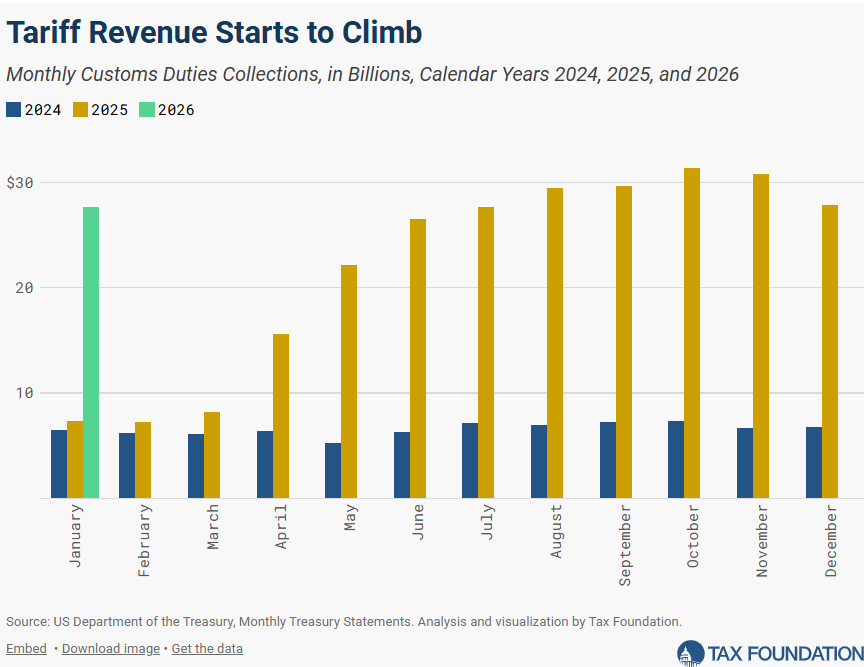This screenshot has width=864, height=667.
Task: Click the $30 y-axis label
Action: [x=20, y=183]
